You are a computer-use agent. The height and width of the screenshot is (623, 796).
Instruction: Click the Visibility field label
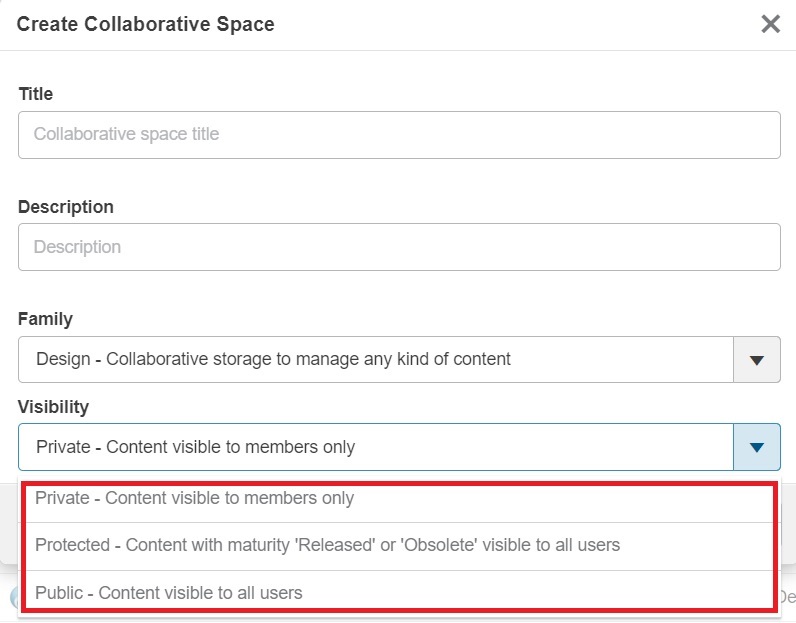tap(53, 407)
